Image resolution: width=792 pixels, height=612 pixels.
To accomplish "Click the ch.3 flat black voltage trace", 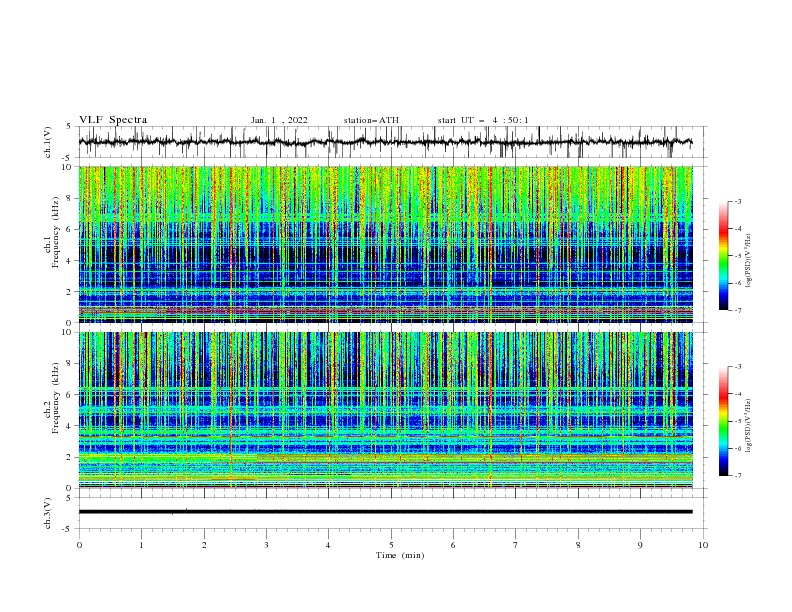I will (x=386, y=512).
